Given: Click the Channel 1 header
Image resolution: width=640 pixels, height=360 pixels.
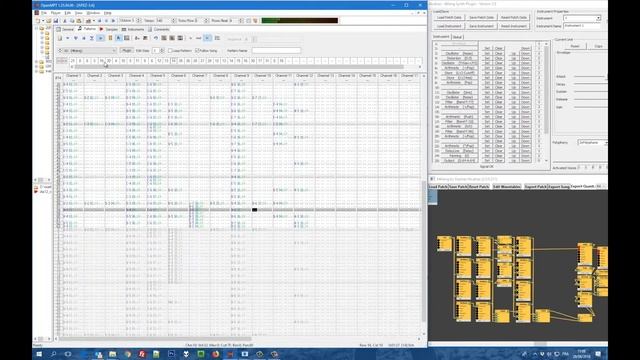Looking at the screenshot, I should (x=73, y=76).
